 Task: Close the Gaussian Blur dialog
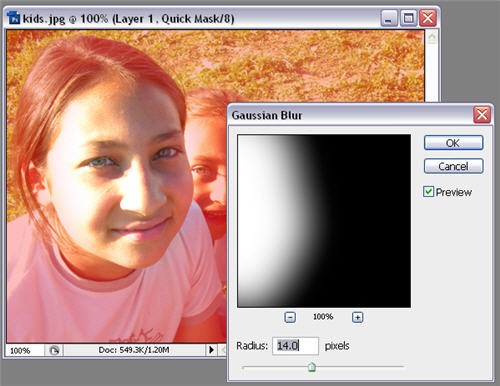[x=482, y=115]
